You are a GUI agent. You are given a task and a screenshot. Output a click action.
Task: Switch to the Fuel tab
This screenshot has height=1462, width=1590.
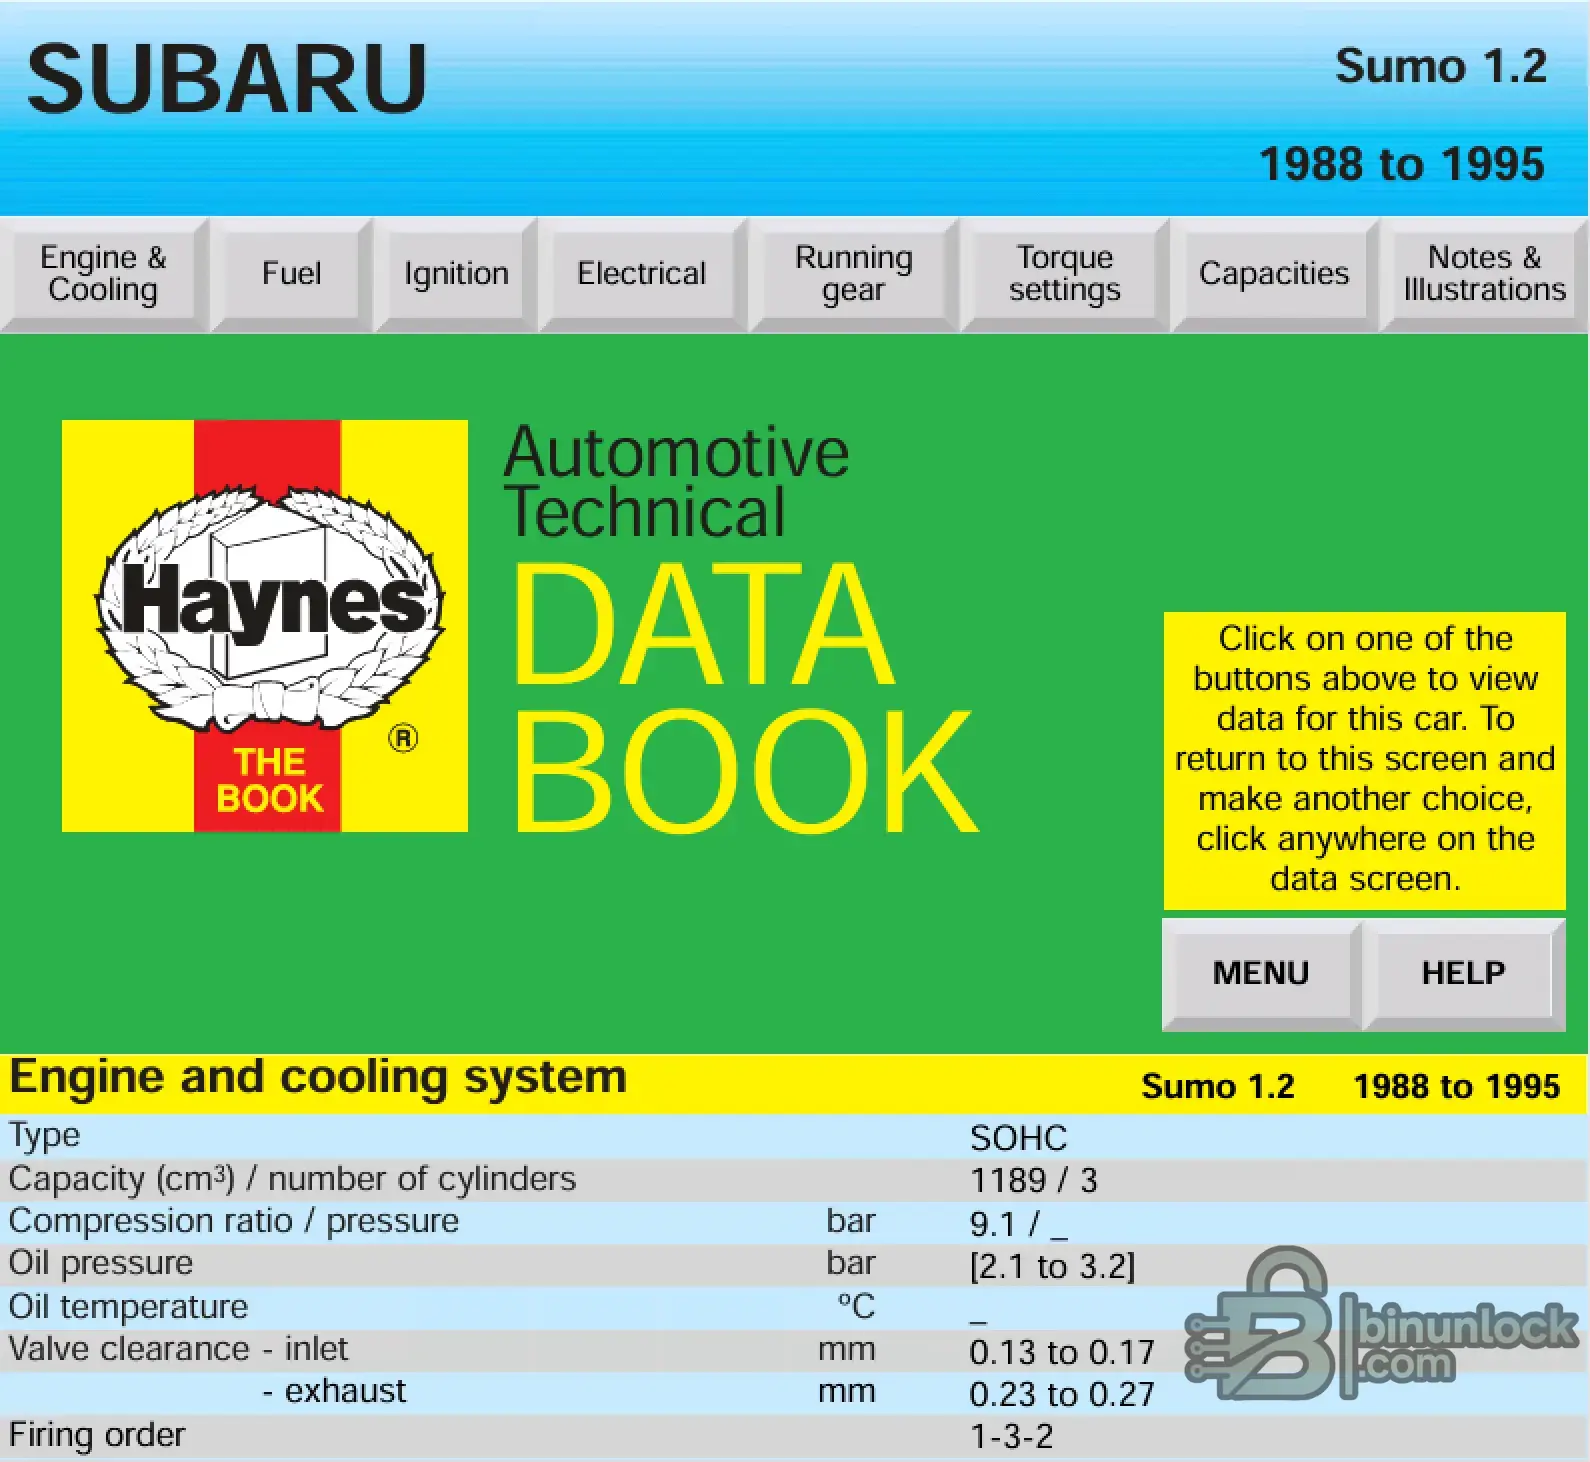coord(291,274)
